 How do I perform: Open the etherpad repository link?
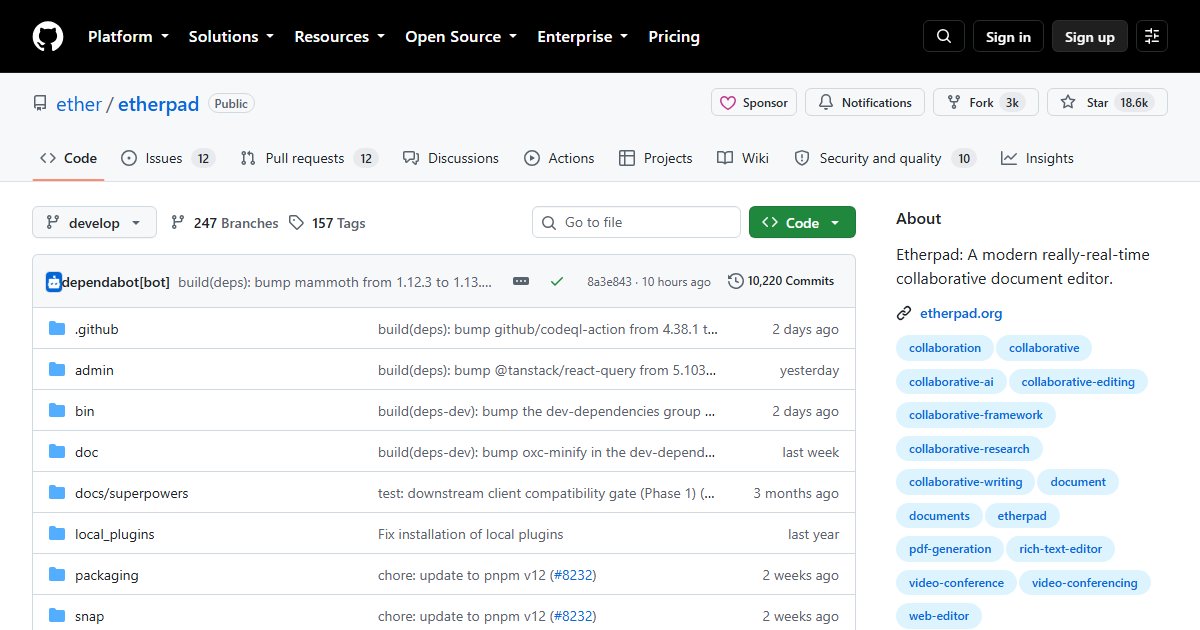158,104
